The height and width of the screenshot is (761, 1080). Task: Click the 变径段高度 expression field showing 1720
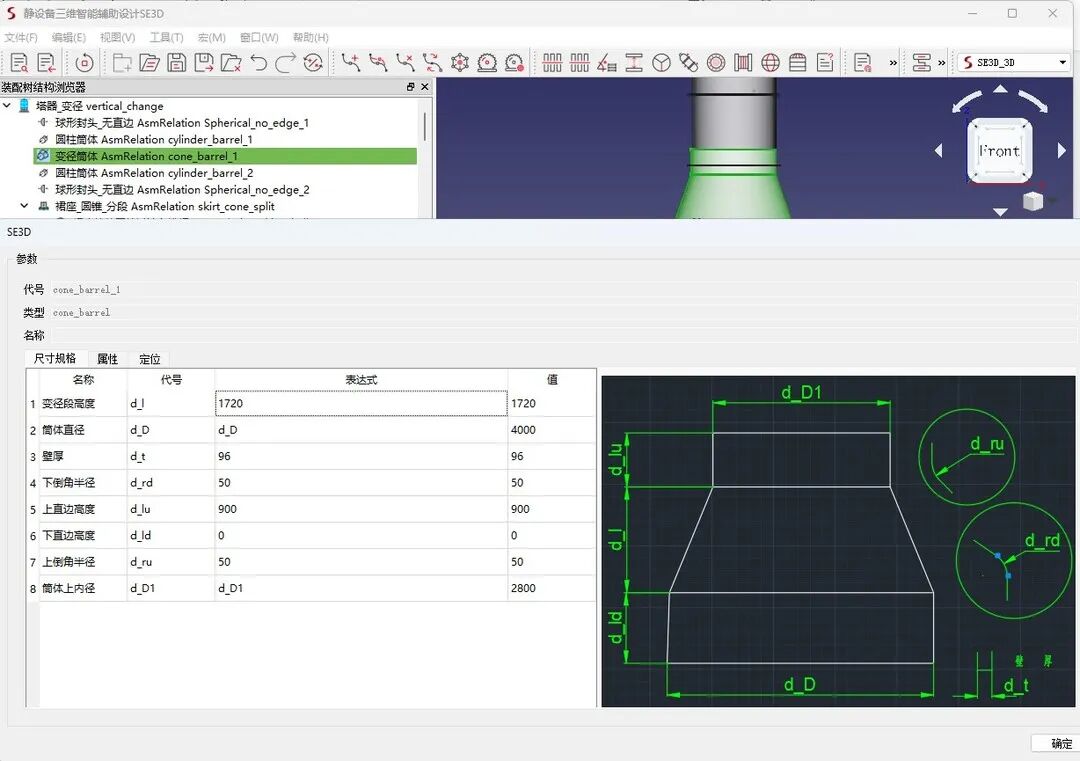pos(361,403)
